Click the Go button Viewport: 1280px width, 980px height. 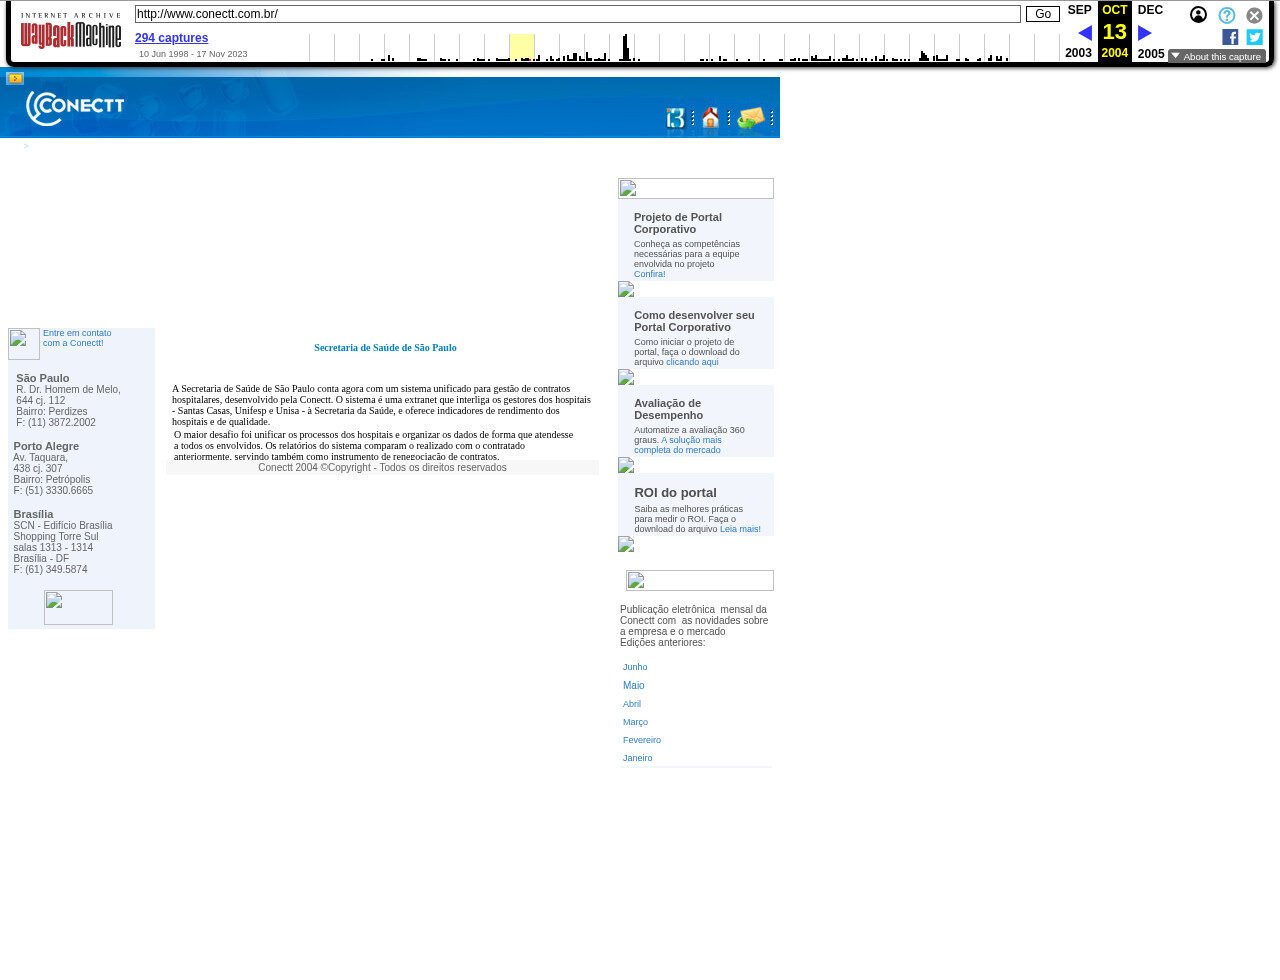1042,14
